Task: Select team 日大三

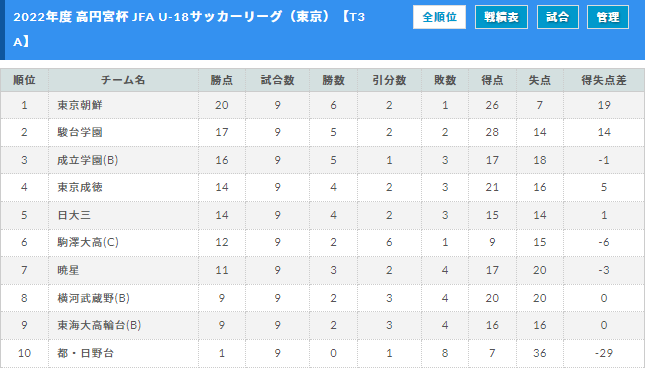Action: [x=74, y=215]
